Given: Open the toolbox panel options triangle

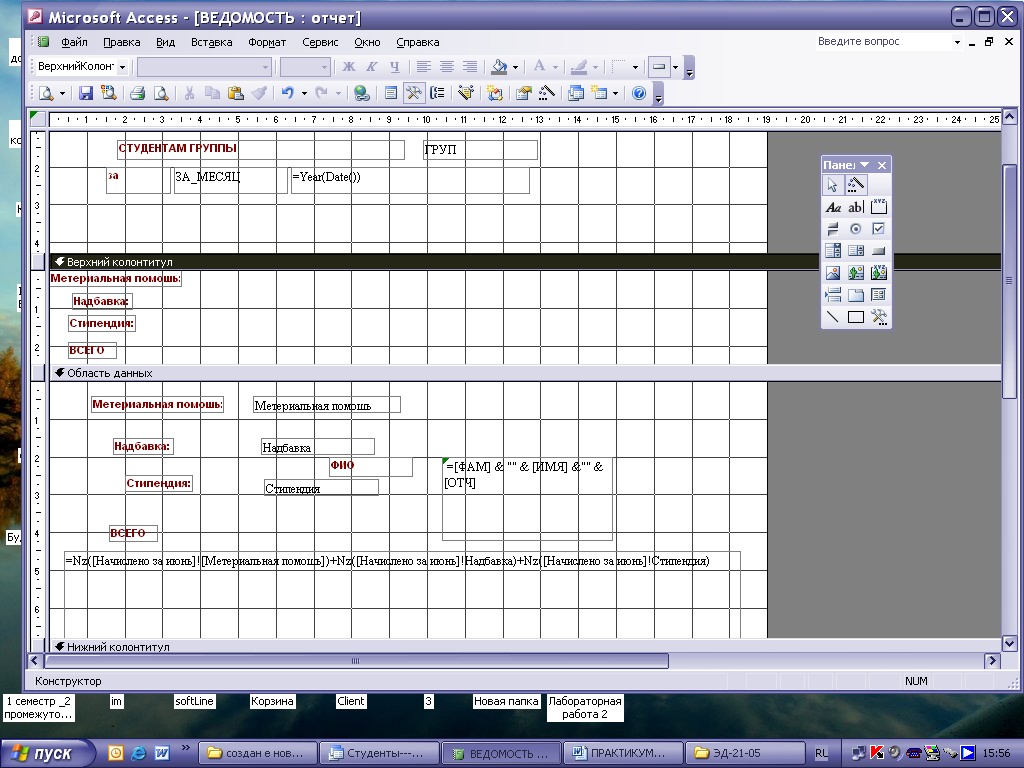Looking at the screenshot, I should (x=865, y=165).
